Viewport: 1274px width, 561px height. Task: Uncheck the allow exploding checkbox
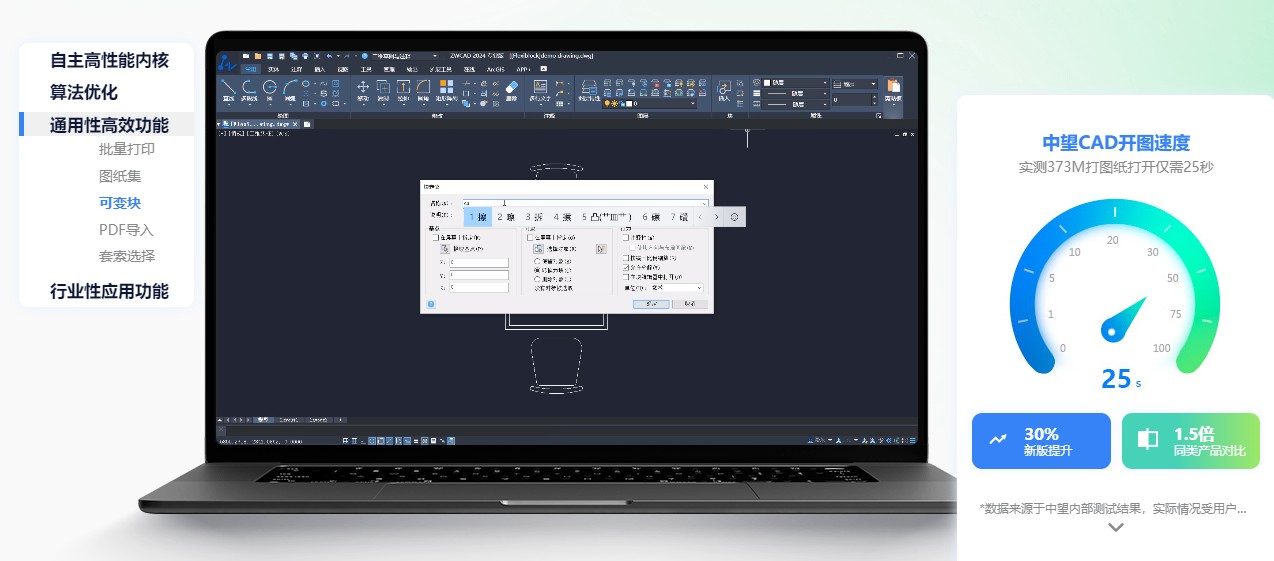click(x=626, y=268)
